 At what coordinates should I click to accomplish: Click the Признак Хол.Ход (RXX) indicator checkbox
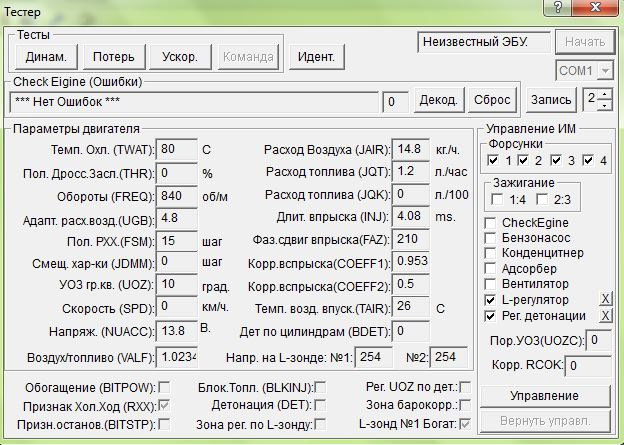click(x=164, y=406)
